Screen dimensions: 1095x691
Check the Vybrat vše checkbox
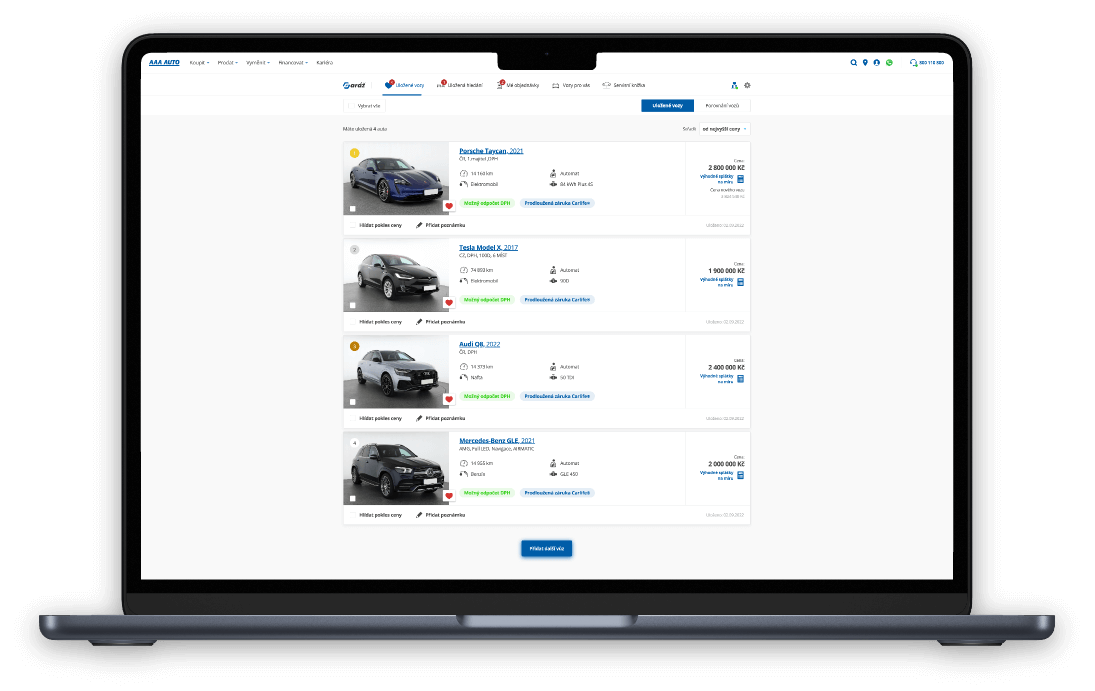(351, 106)
